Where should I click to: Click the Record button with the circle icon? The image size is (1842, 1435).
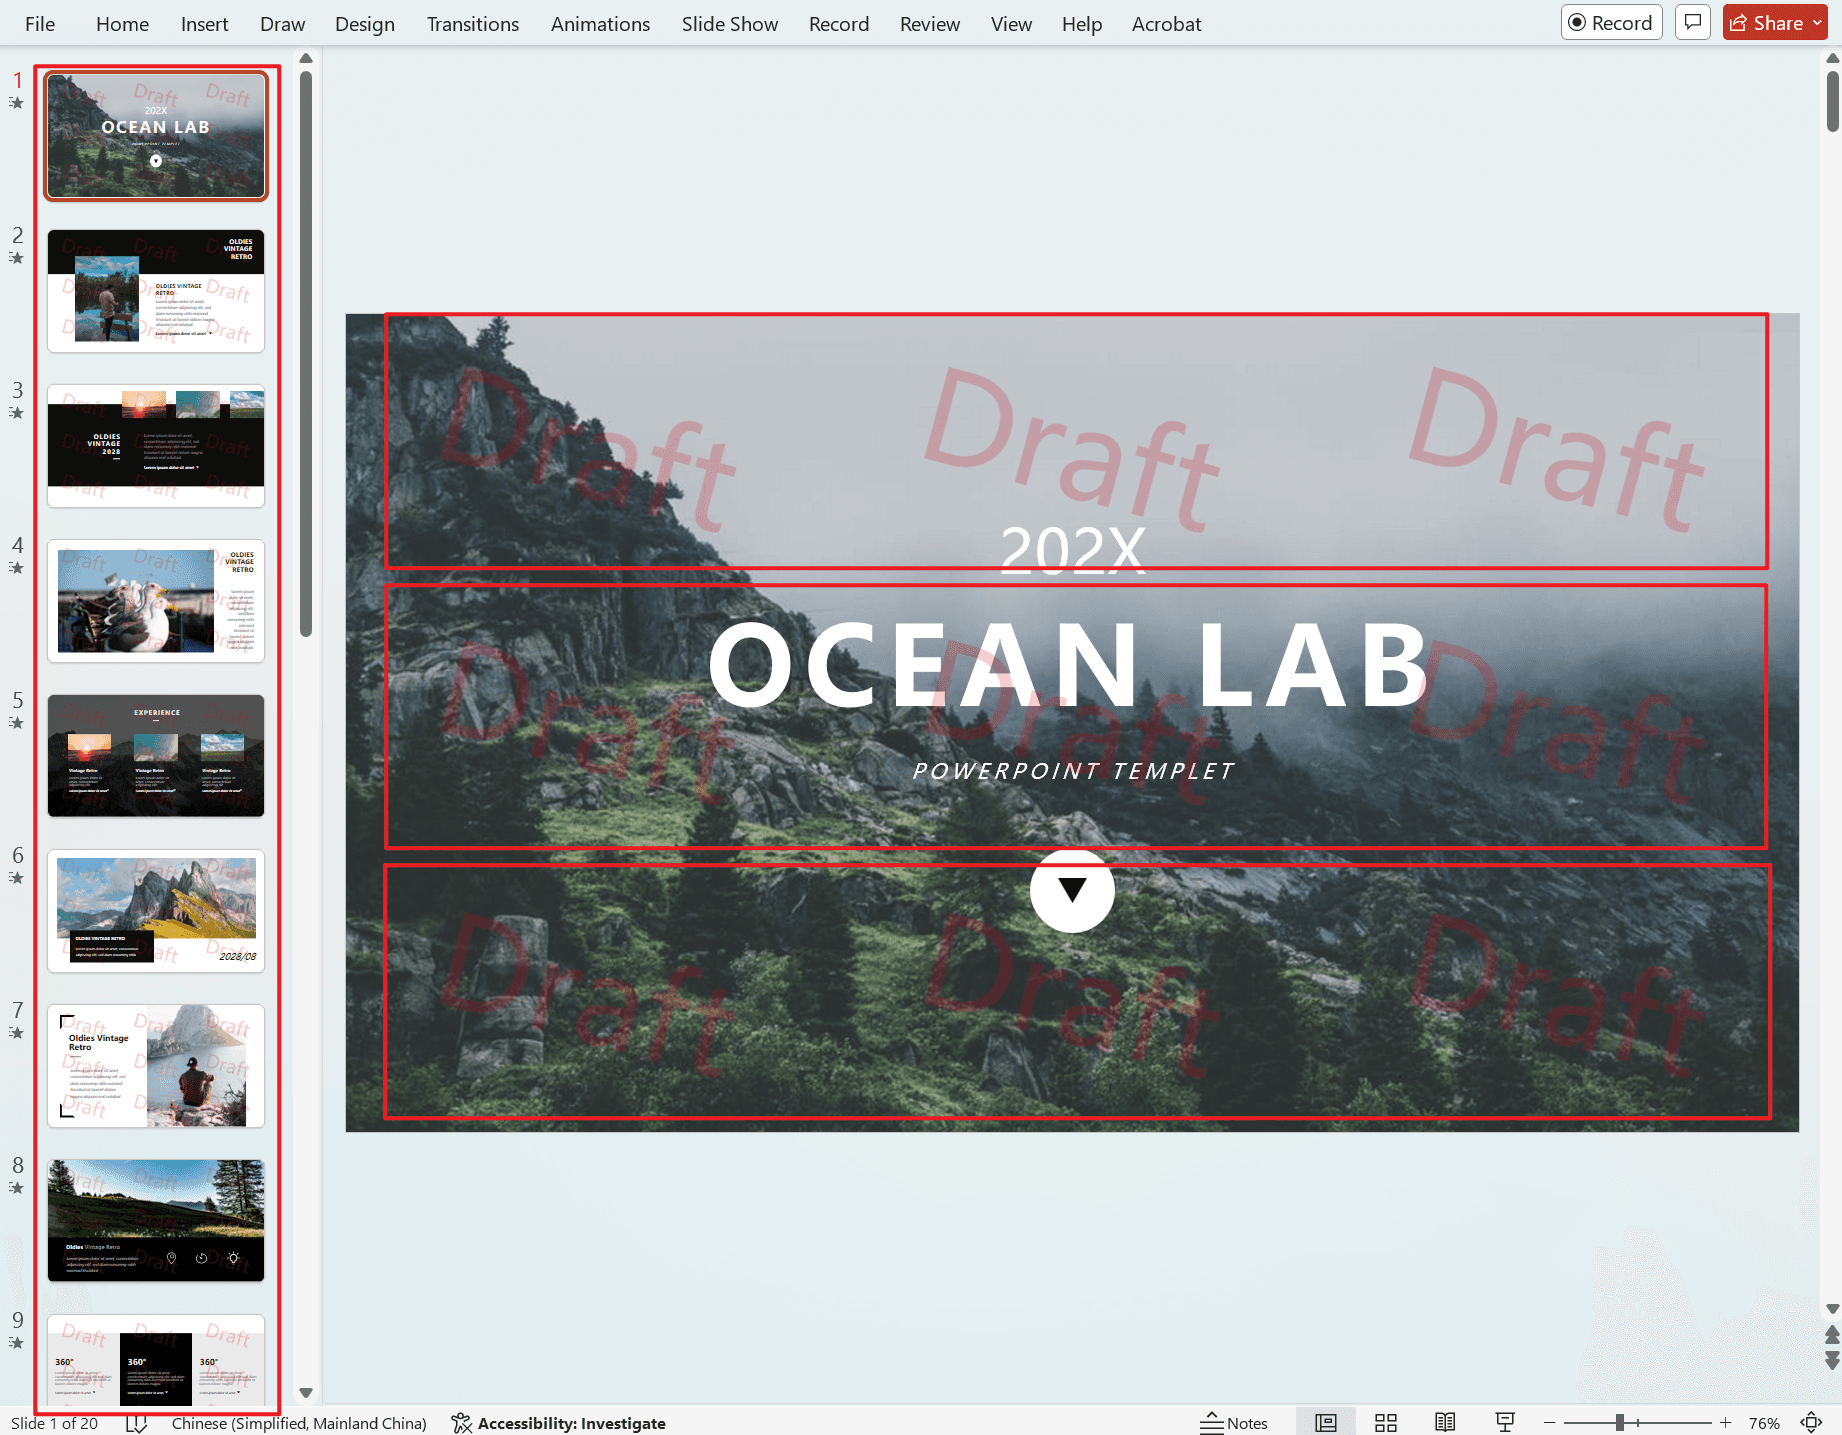[x=1611, y=23]
